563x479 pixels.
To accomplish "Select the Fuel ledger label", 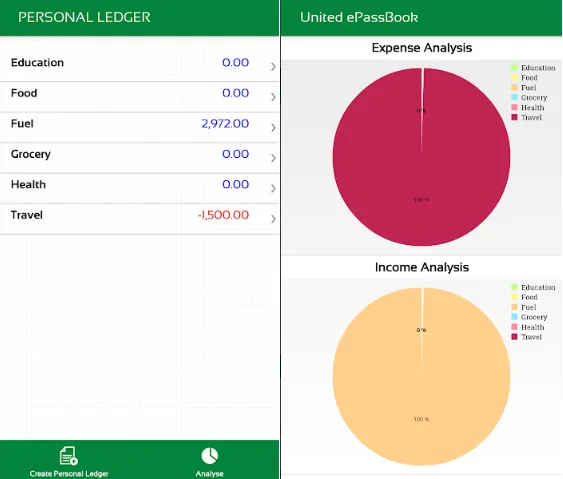I will [x=22, y=124].
